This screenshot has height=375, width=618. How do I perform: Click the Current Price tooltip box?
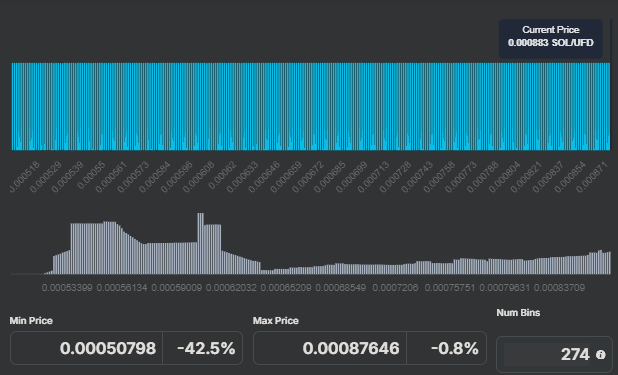tap(551, 39)
